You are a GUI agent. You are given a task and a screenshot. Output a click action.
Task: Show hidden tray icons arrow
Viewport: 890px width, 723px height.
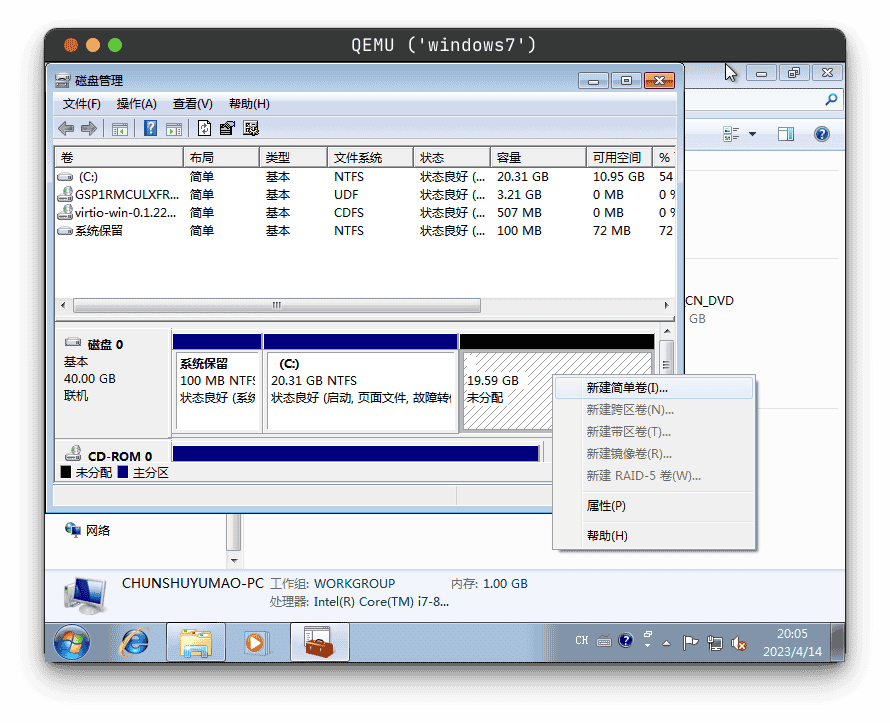coord(666,643)
